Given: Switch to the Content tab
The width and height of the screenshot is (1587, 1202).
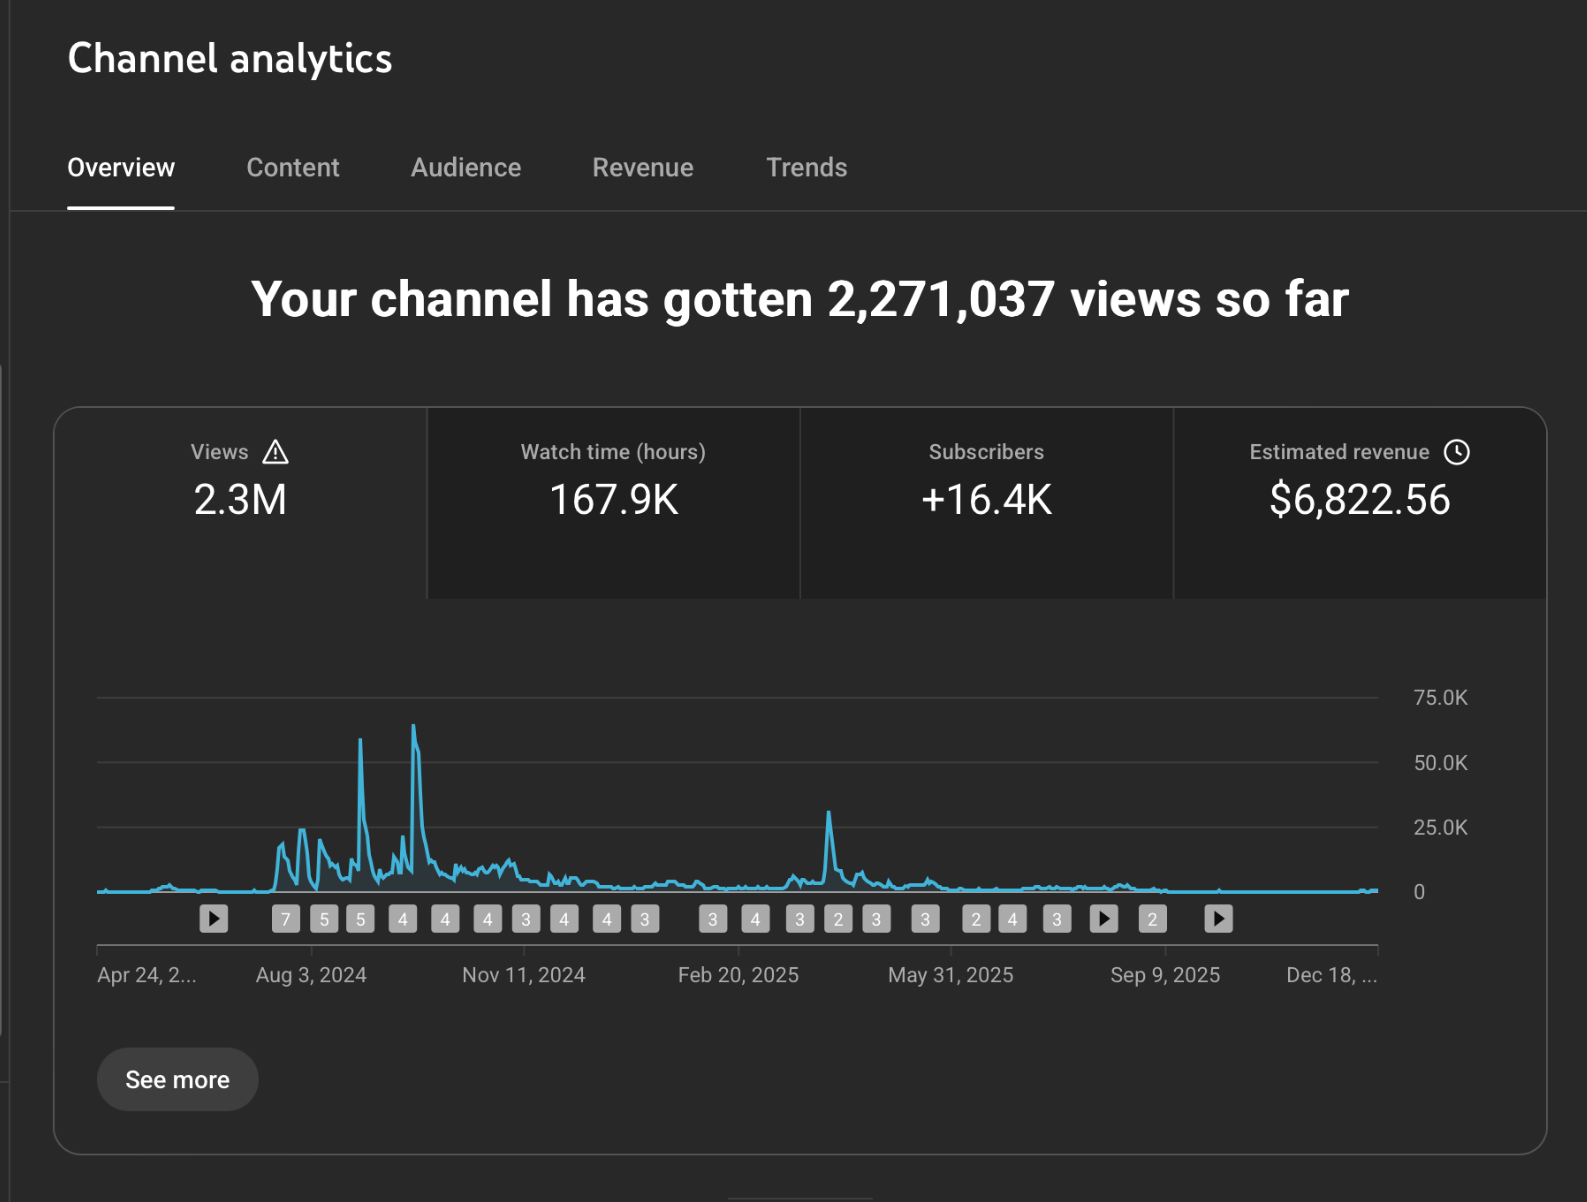Looking at the screenshot, I should [x=292, y=167].
